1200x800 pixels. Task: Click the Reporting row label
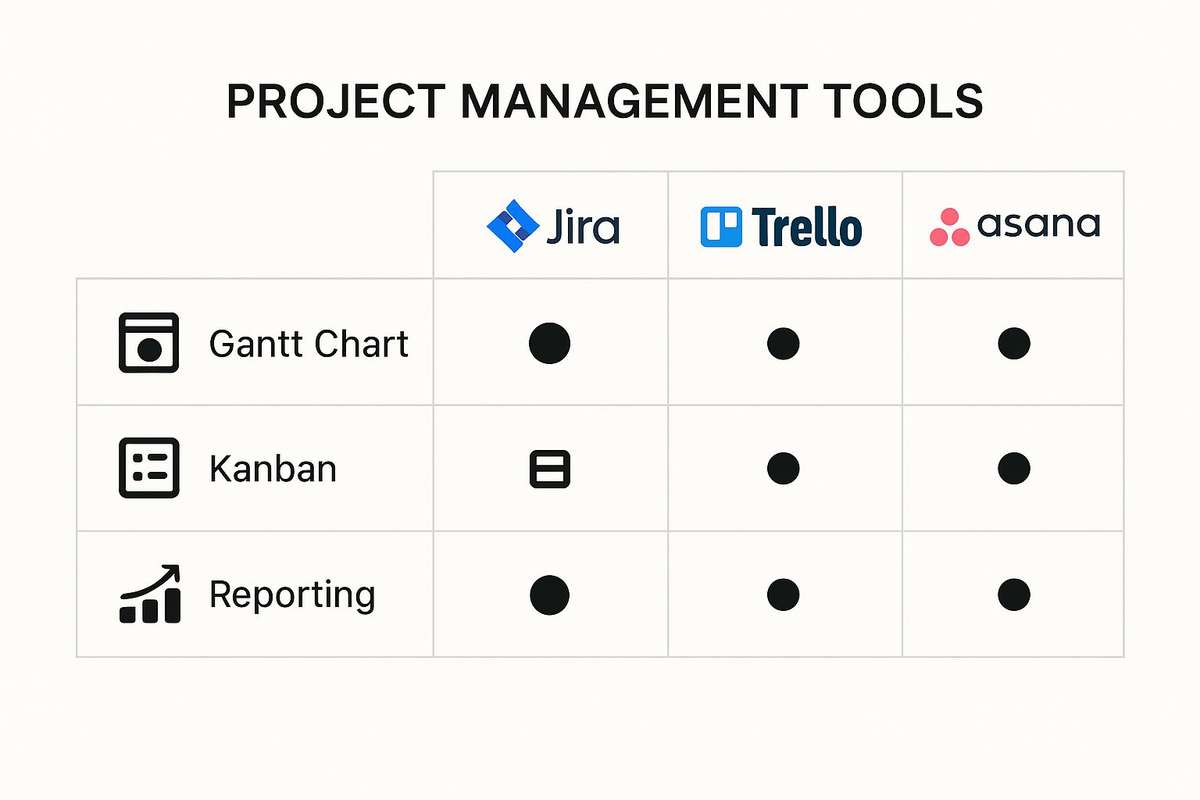[292, 595]
